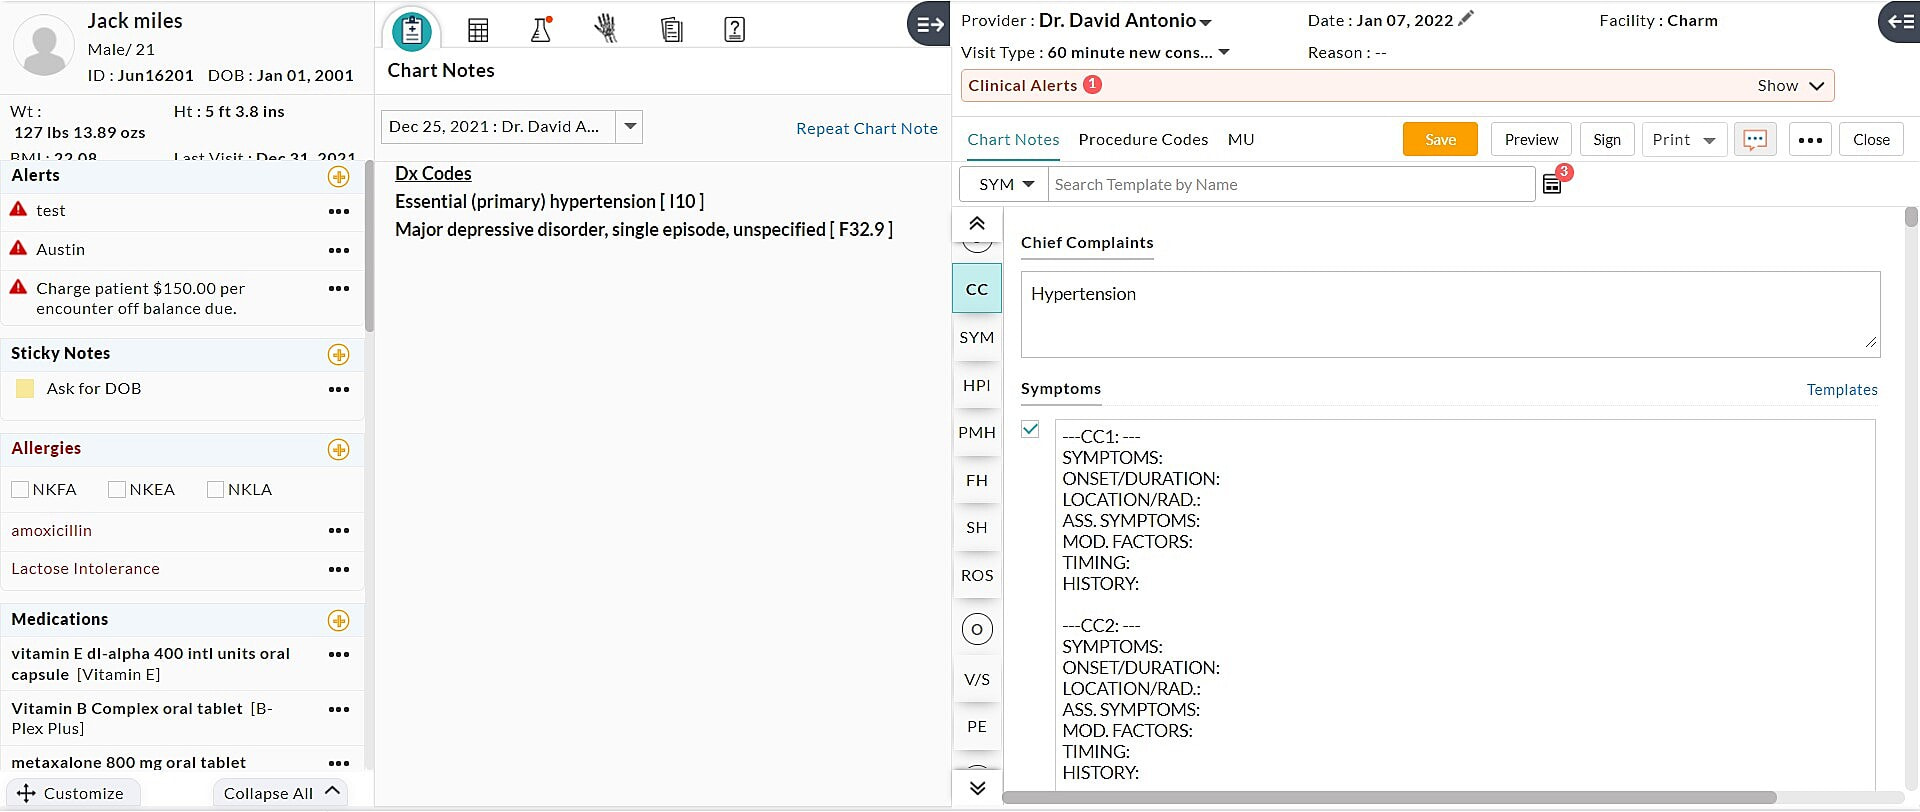
Task: Check the NKFA allergy checkbox
Action: coord(20,490)
